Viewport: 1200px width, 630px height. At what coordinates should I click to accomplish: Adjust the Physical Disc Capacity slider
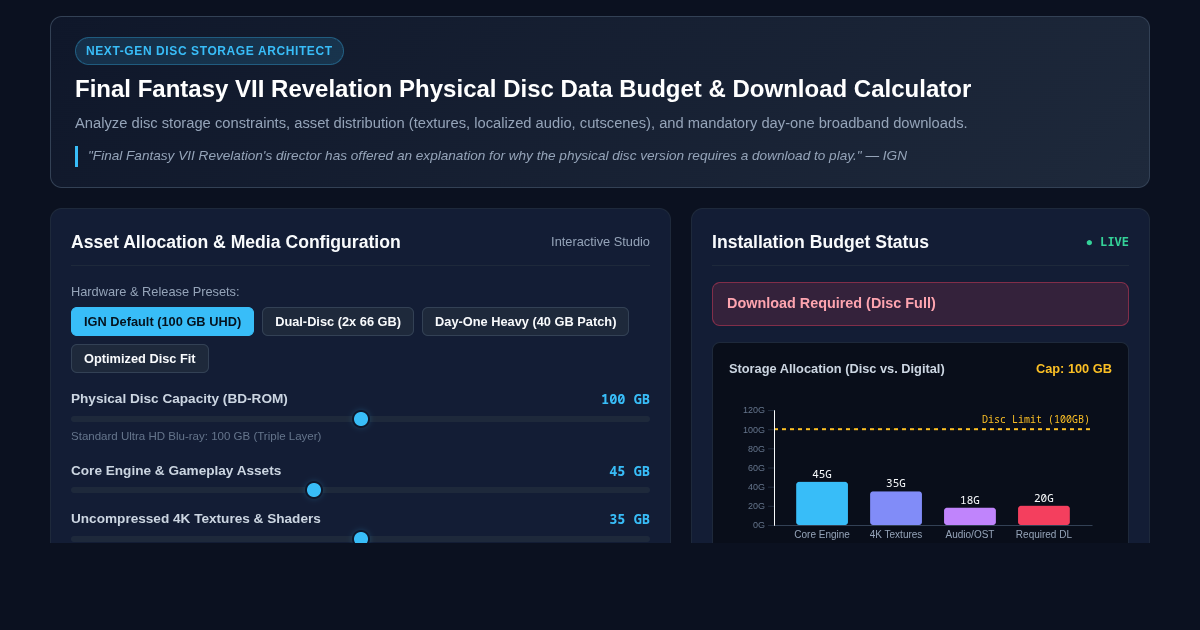[360, 419]
